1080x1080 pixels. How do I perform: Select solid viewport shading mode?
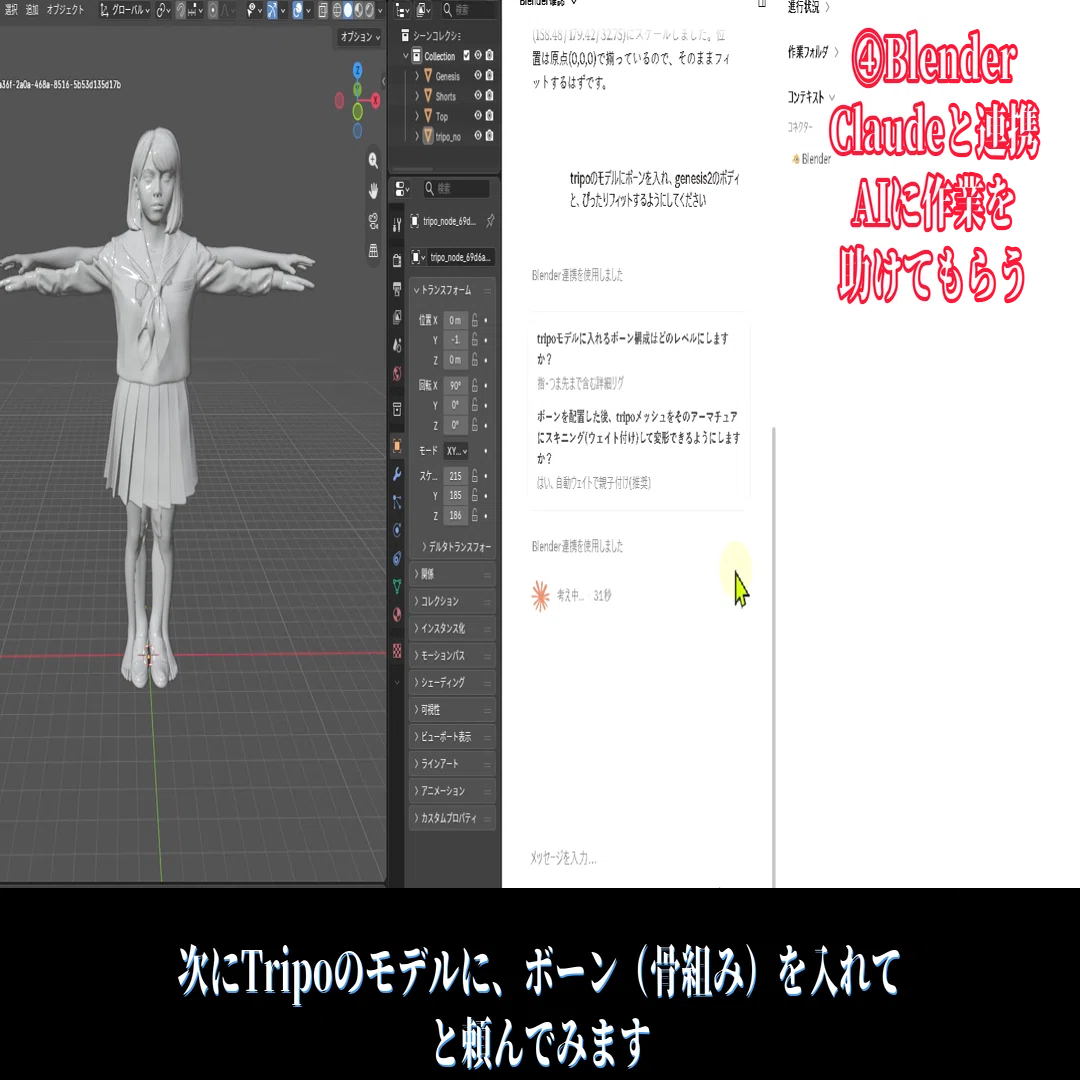pos(348,10)
